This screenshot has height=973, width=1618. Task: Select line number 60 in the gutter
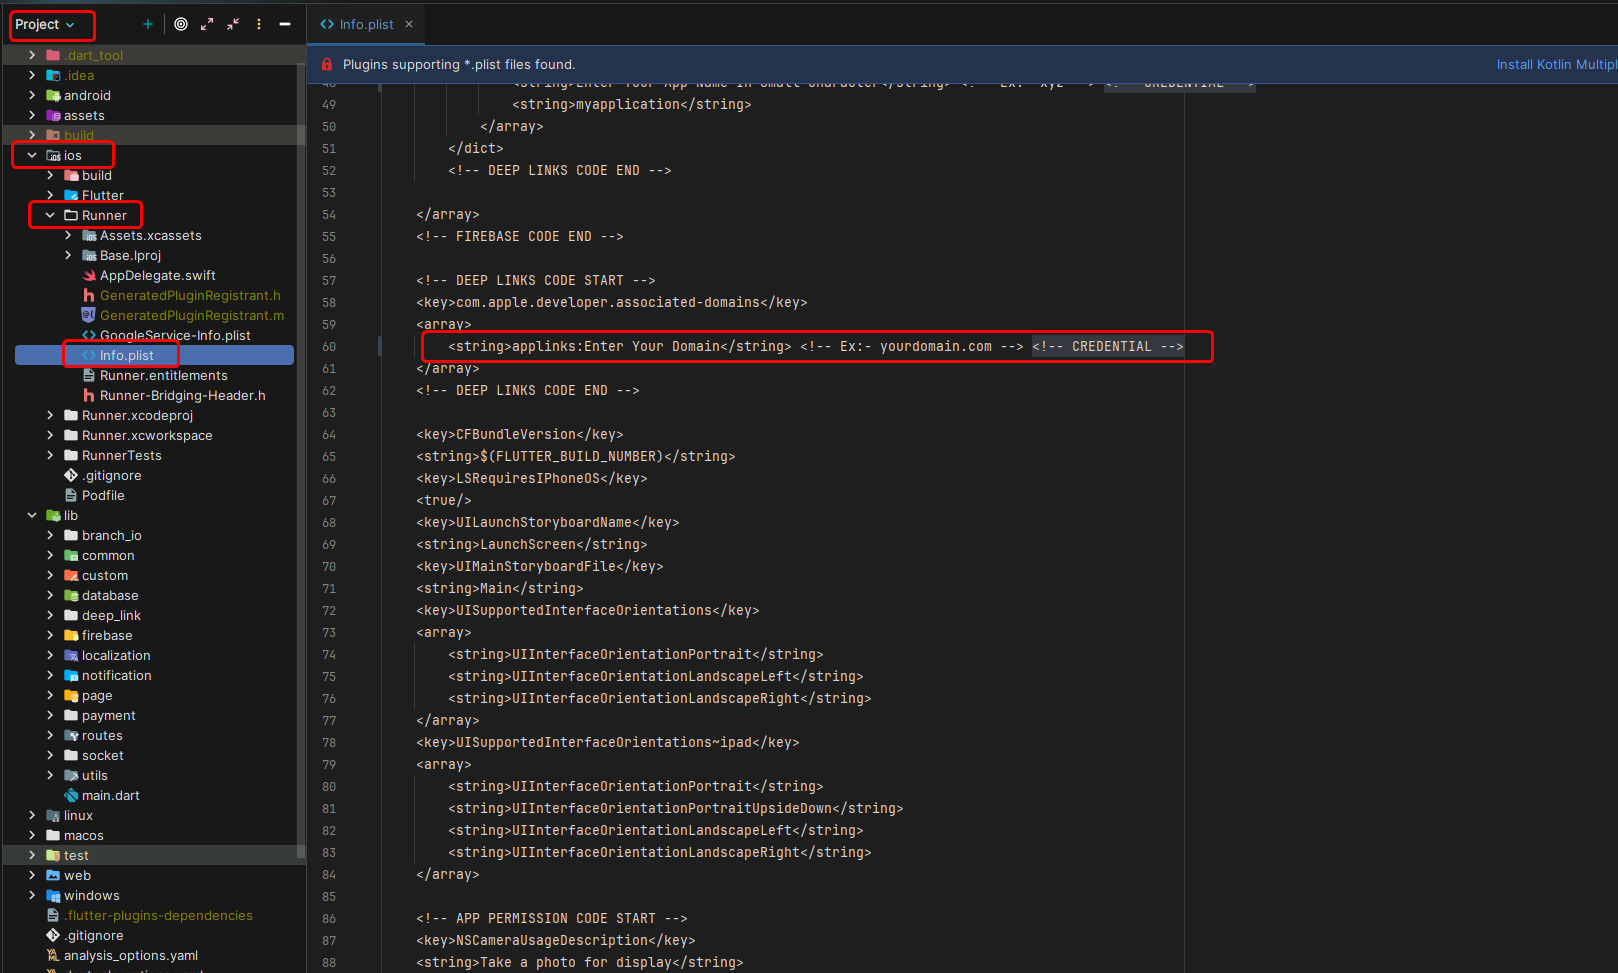pyautogui.click(x=329, y=346)
